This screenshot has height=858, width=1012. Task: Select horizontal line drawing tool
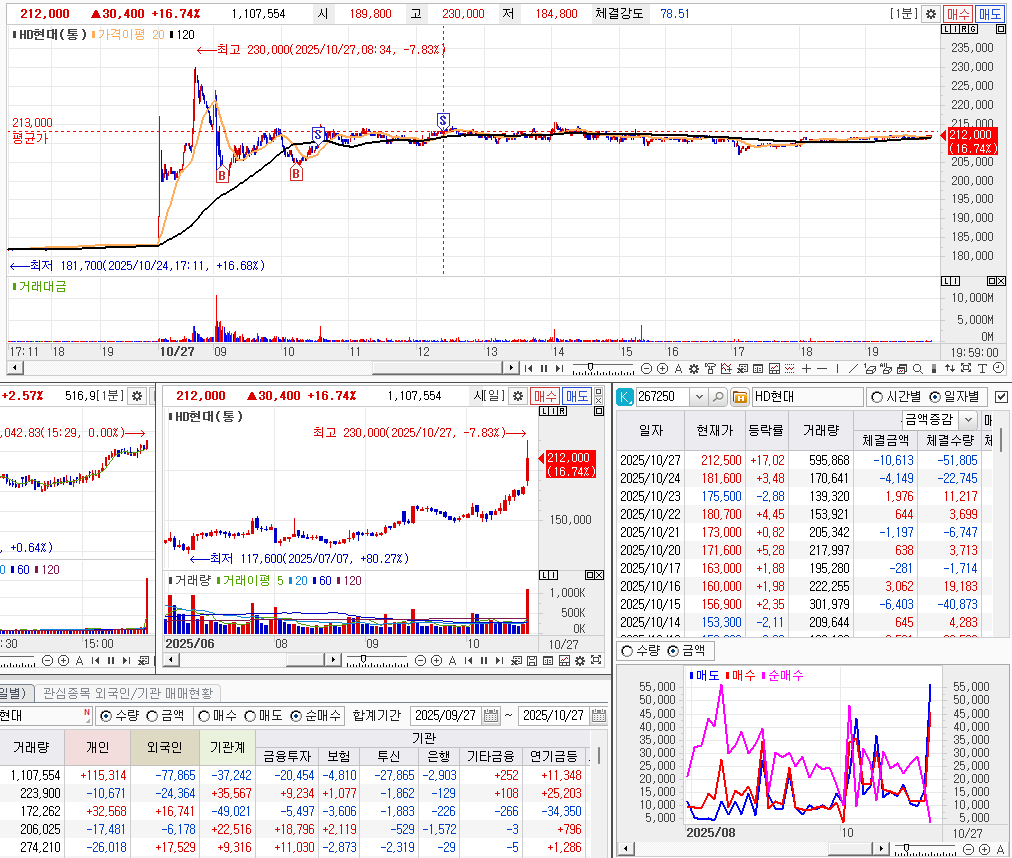[822, 369]
